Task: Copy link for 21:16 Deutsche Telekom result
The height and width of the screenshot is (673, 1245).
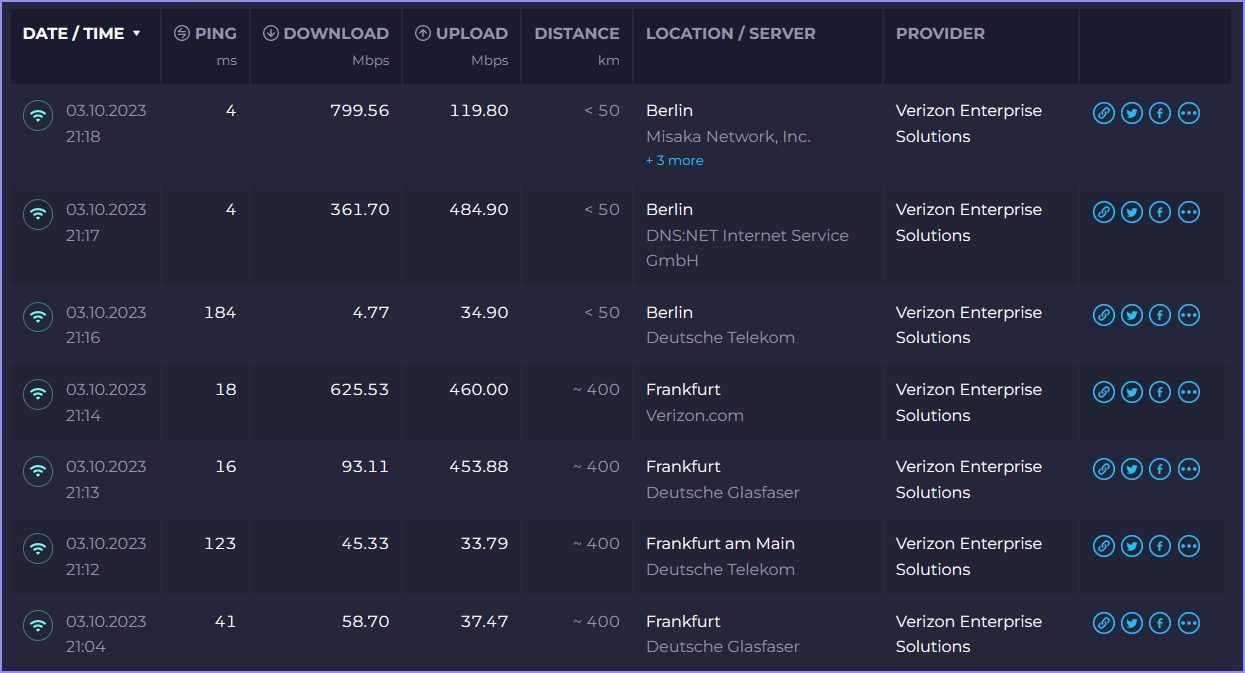Action: (x=1104, y=315)
